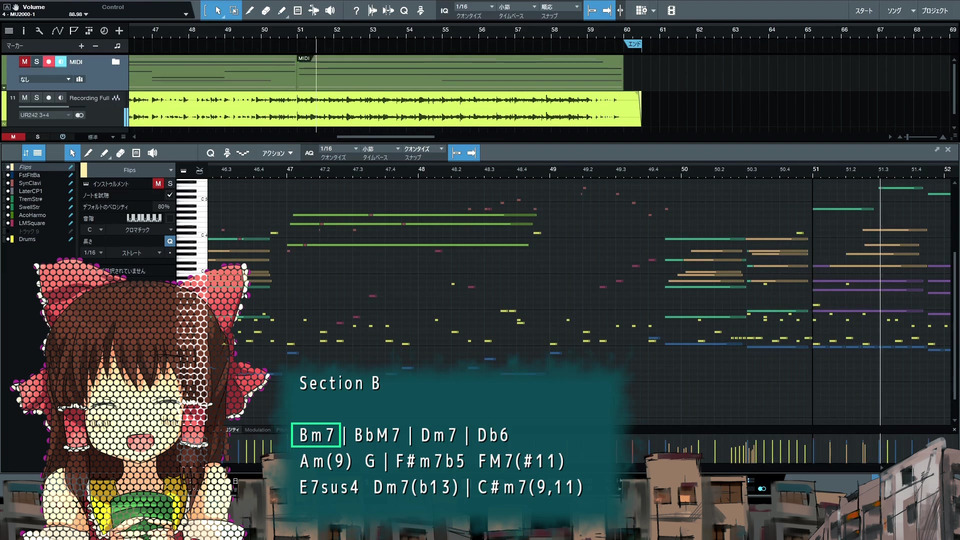Select the LMSquare track in the editor list
Screen dimensions: 960x540
32,223
